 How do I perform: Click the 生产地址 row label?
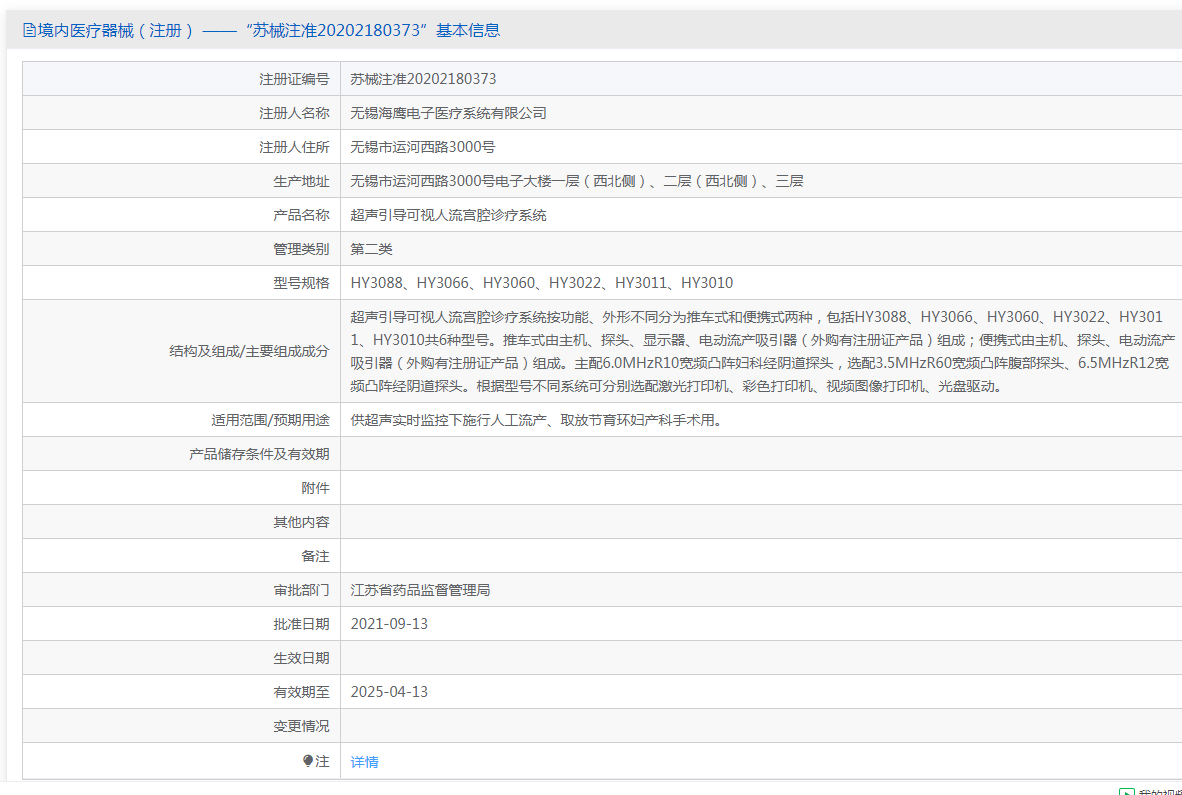tap(301, 181)
